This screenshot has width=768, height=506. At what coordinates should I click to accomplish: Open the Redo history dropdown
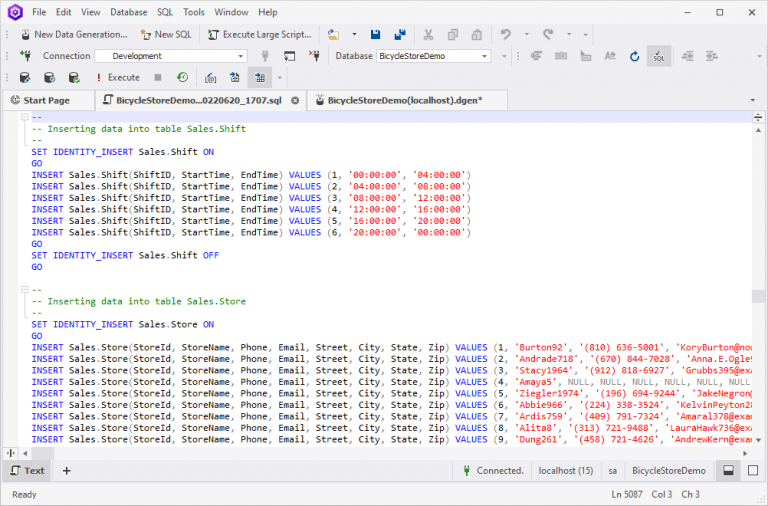pos(569,34)
